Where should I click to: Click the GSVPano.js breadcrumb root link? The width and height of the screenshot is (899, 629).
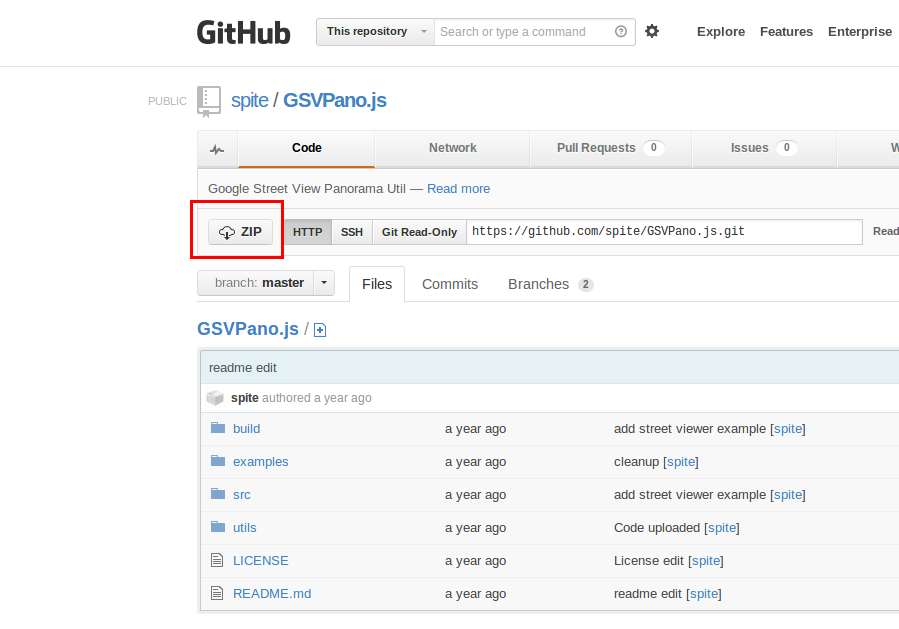[x=248, y=329]
